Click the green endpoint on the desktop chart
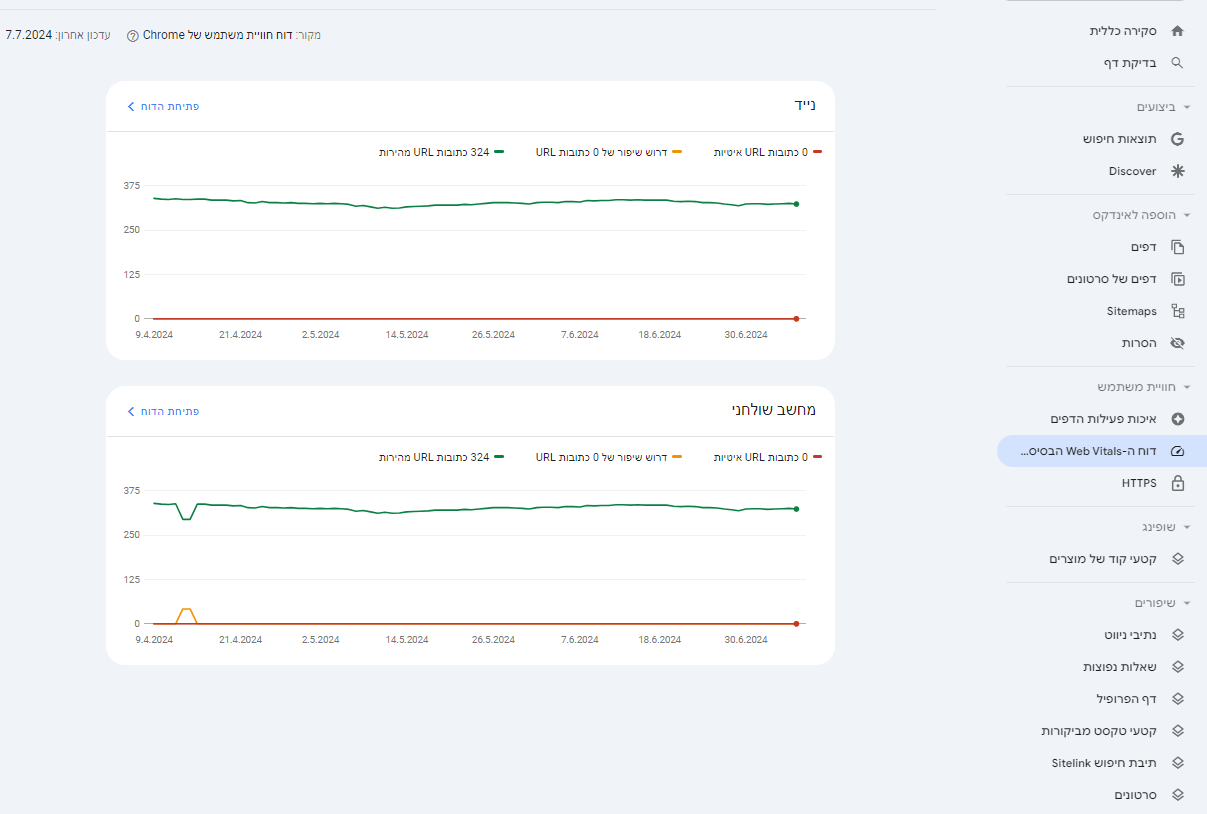This screenshot has height=814, width=1207. [796, 509]
